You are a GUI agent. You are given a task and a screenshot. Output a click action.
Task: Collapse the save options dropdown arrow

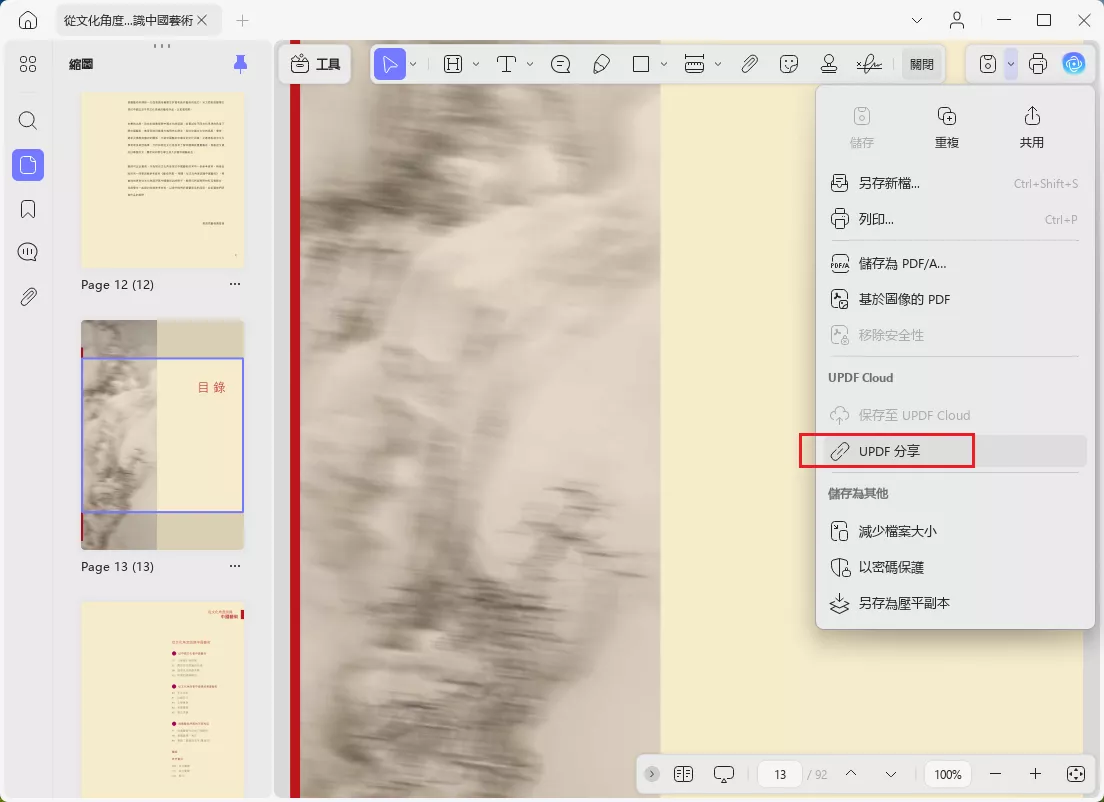click(1010, 65)
